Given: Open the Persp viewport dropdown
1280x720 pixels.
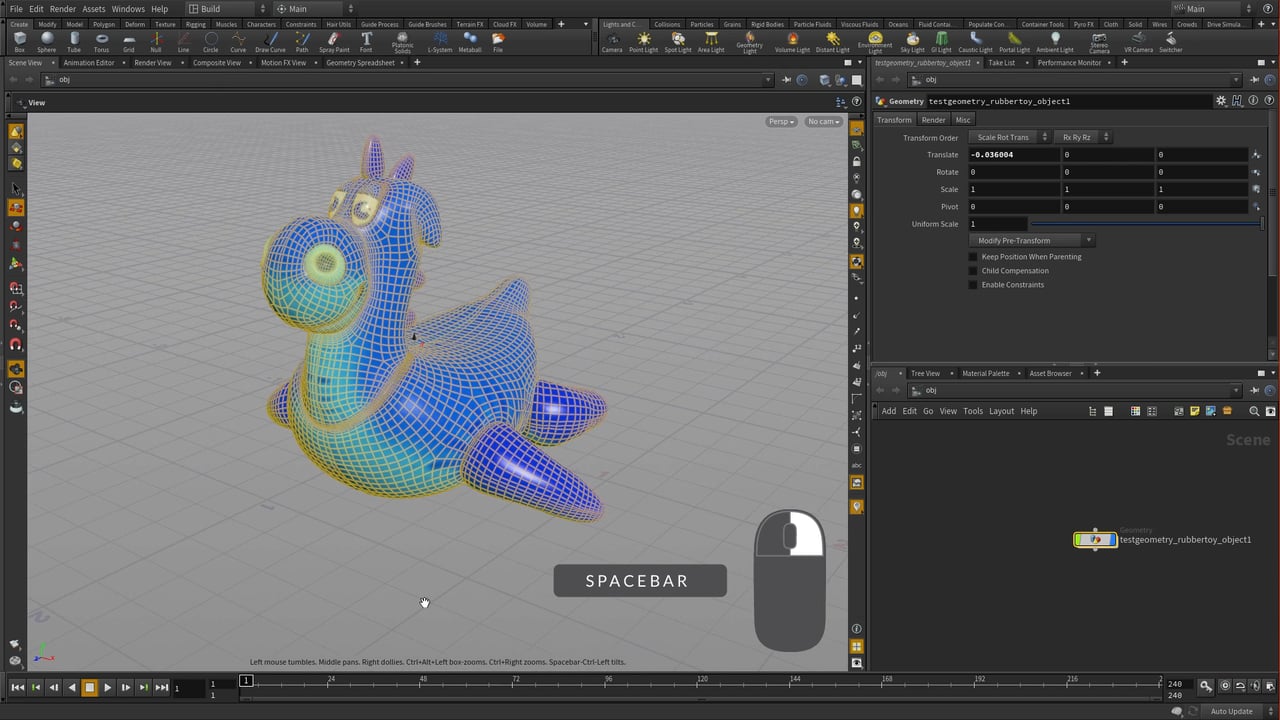Looking at the screenshot, I should pos(781,122).
